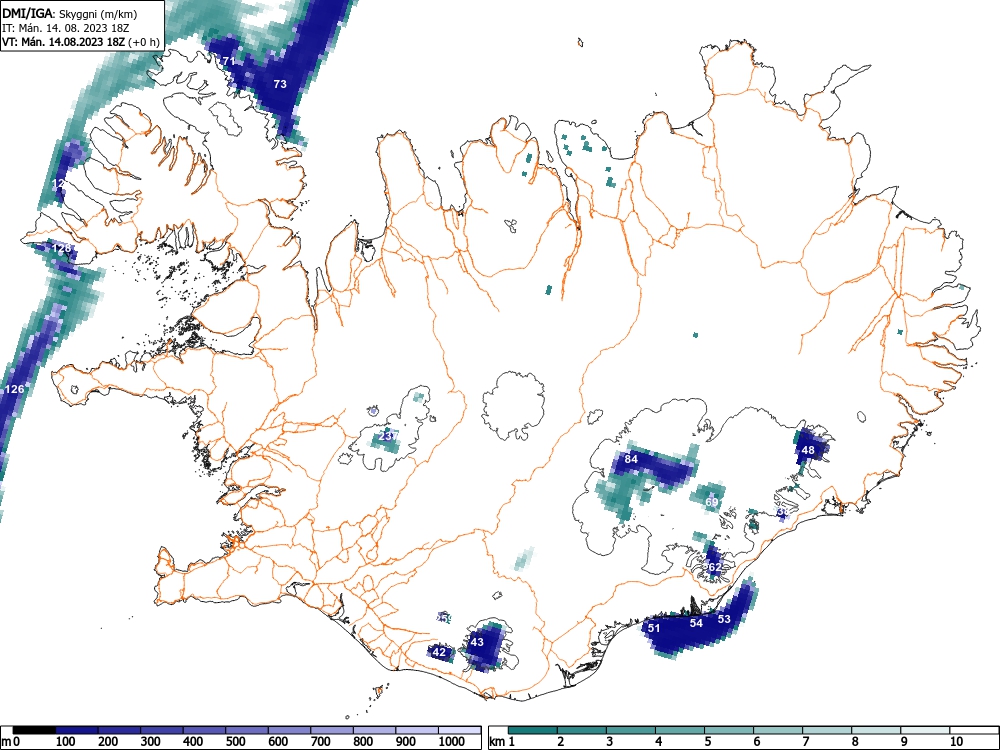Click the 69 value on teal patch
Image resolution: width=1000 pixels, height=750 pixels.
point(712,502)
